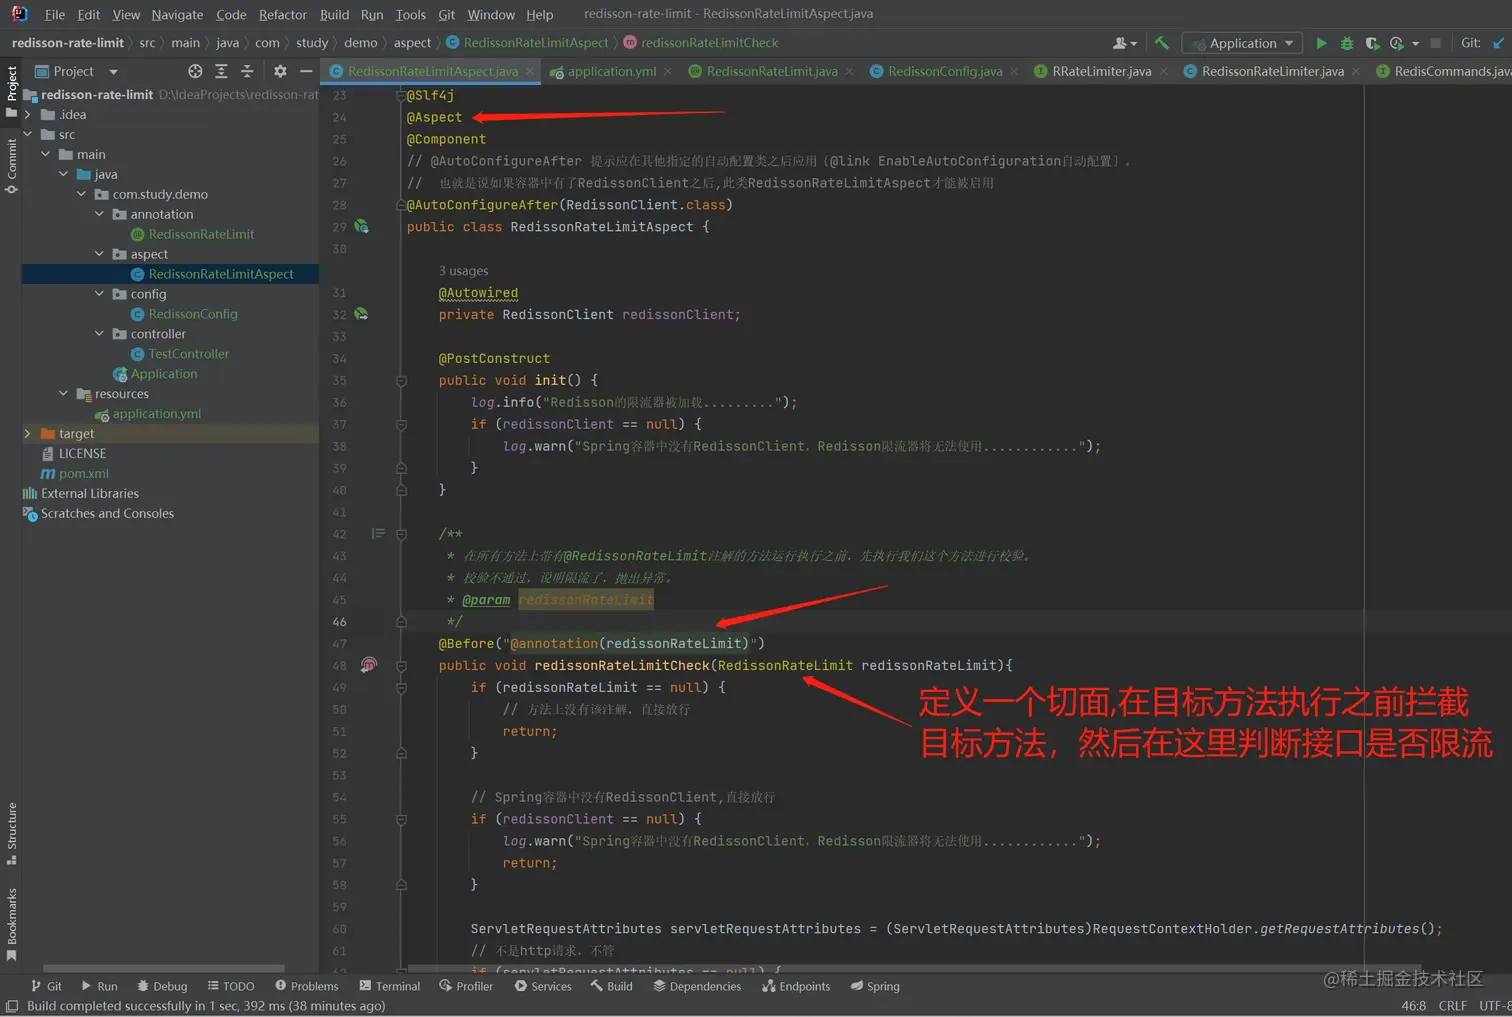This screenshot has width=1512, height=1017.
Task: Click the gutter Spring bean icon at line 29
Action: [x=361, y=227]
